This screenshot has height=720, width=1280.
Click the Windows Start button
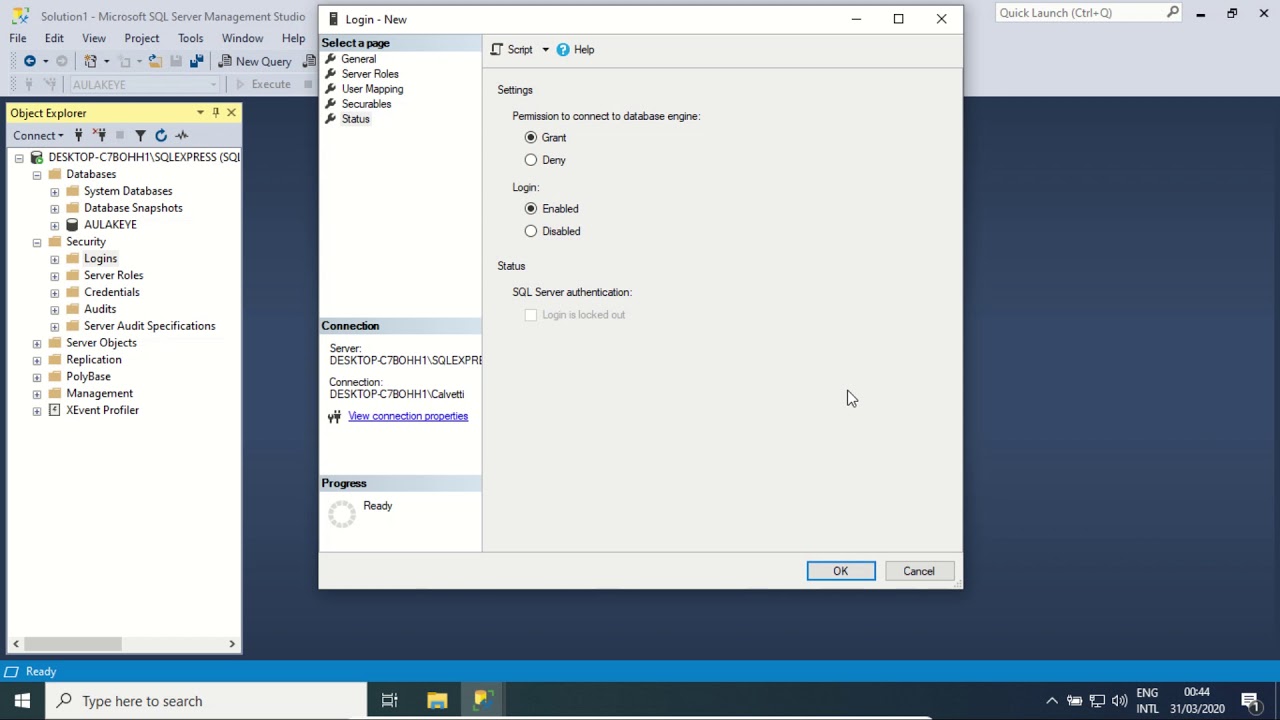22,701
